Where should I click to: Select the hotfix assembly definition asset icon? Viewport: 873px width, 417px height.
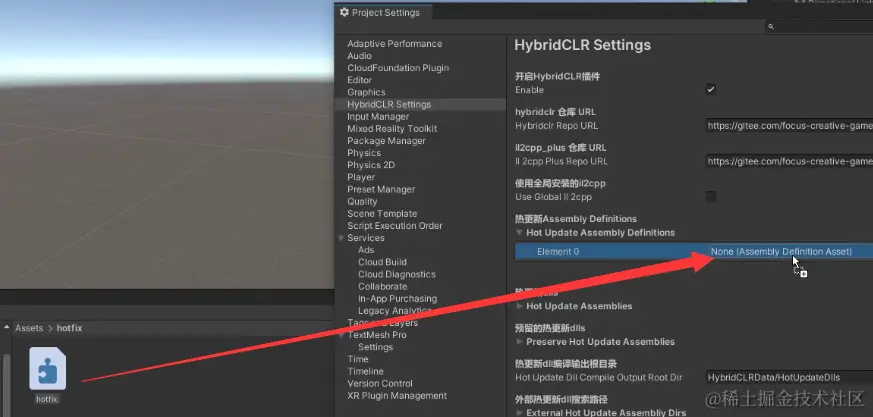coord(47,369)
